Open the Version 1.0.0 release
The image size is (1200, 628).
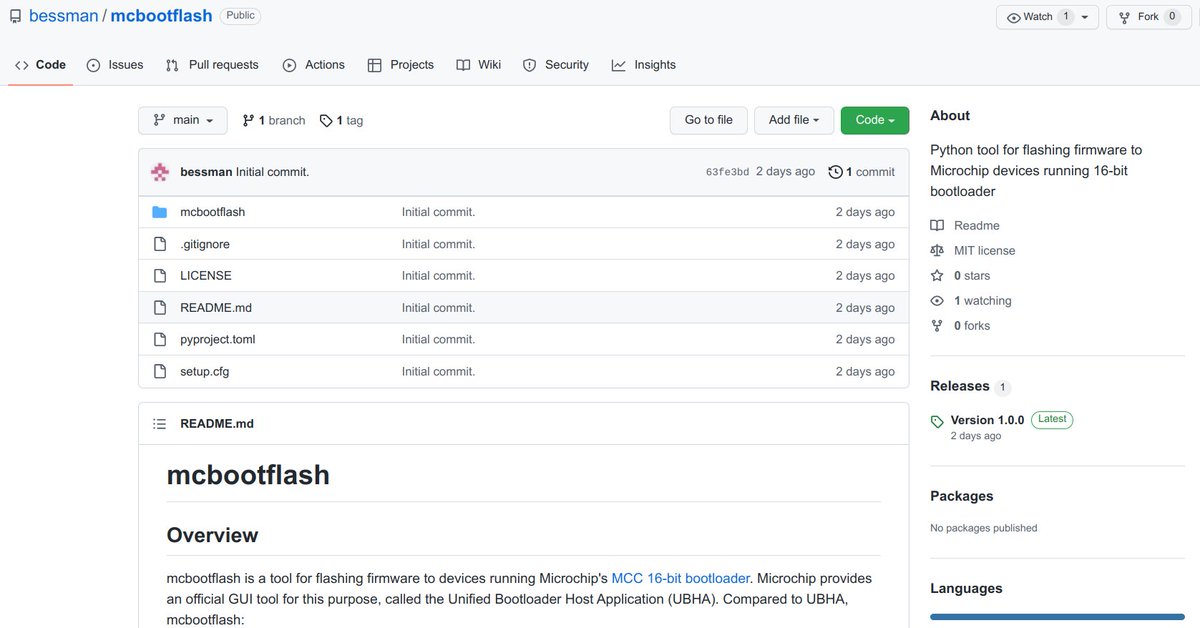pyautogui.click(x=987, y=420)
